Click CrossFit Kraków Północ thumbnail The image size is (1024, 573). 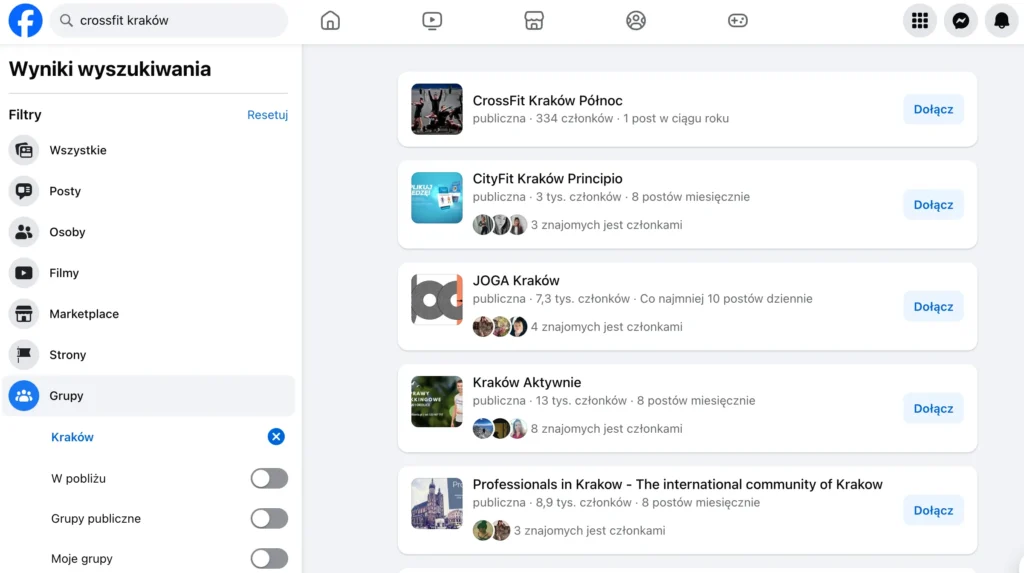(437, 109)
